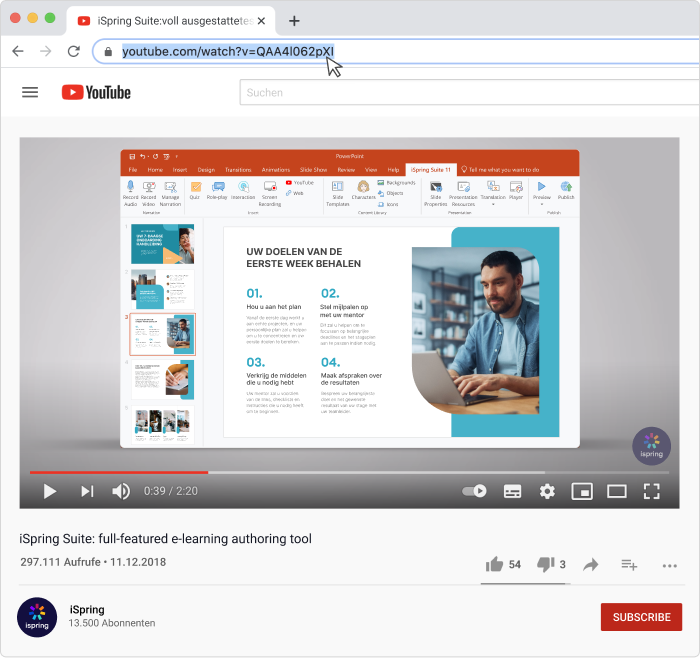Go to the YouTube home logo
The height and width of the screenshot is (658, 700).
96,92
